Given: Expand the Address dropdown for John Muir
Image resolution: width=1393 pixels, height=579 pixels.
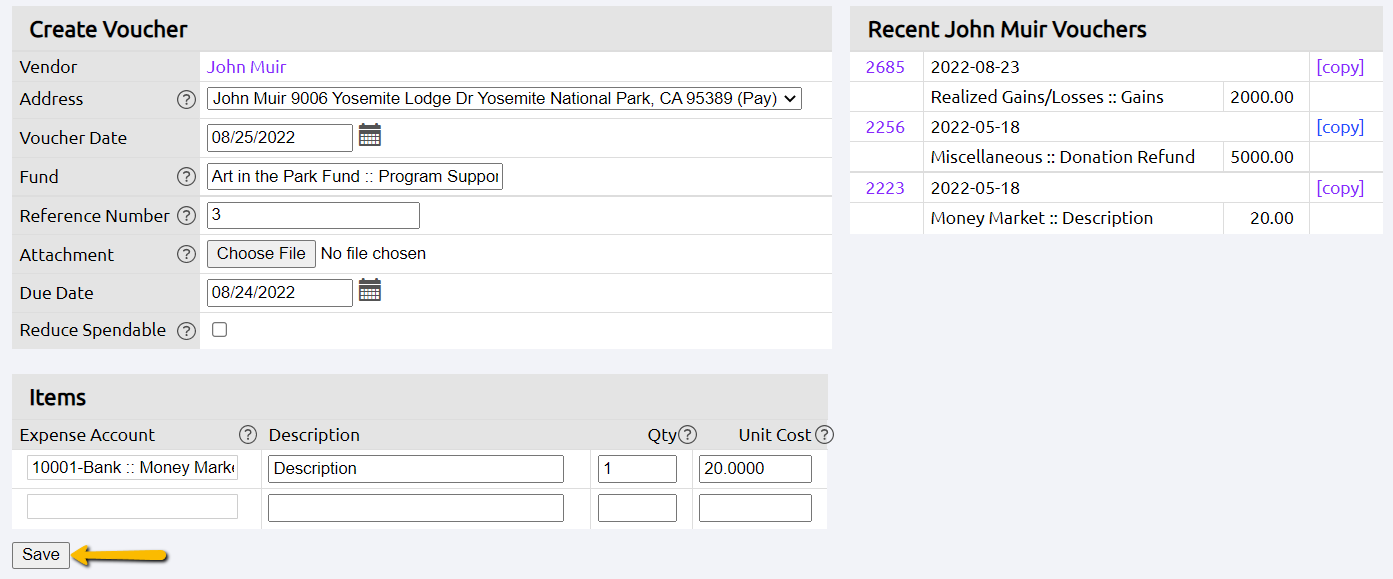Looking at the screenshot, I should (x=504, y=98).
